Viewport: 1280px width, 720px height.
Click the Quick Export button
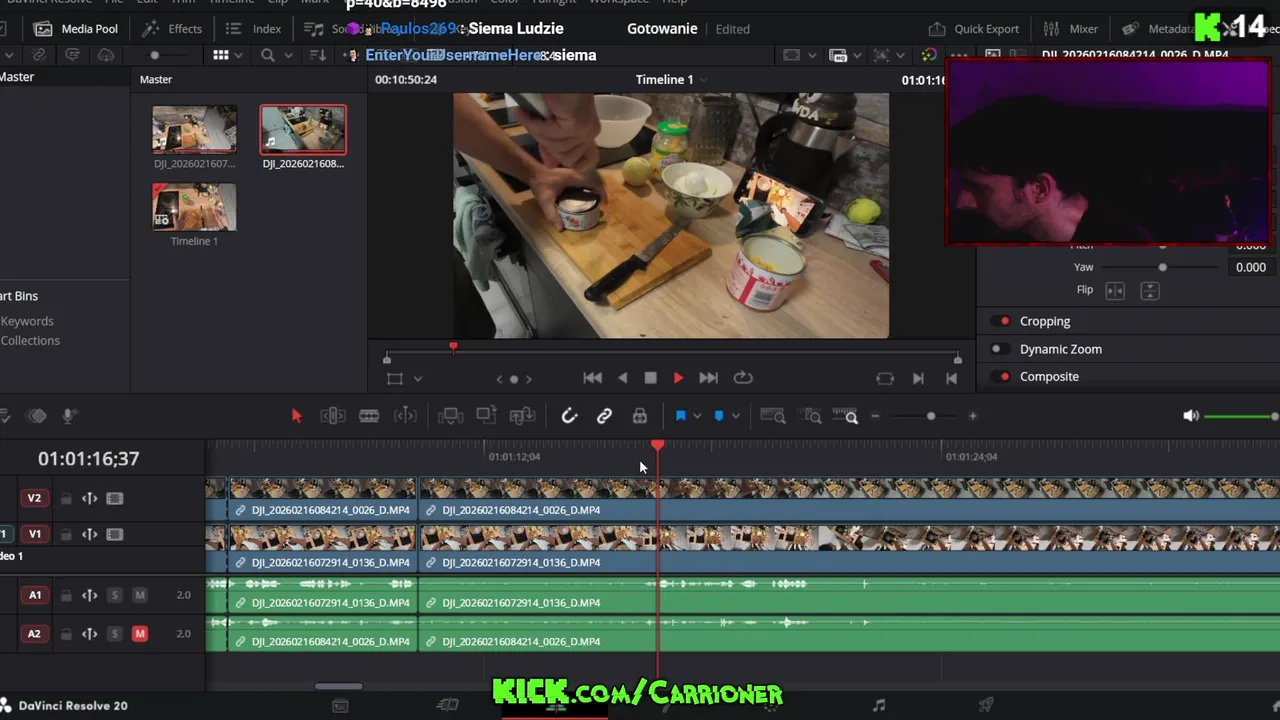click(974, 29)
